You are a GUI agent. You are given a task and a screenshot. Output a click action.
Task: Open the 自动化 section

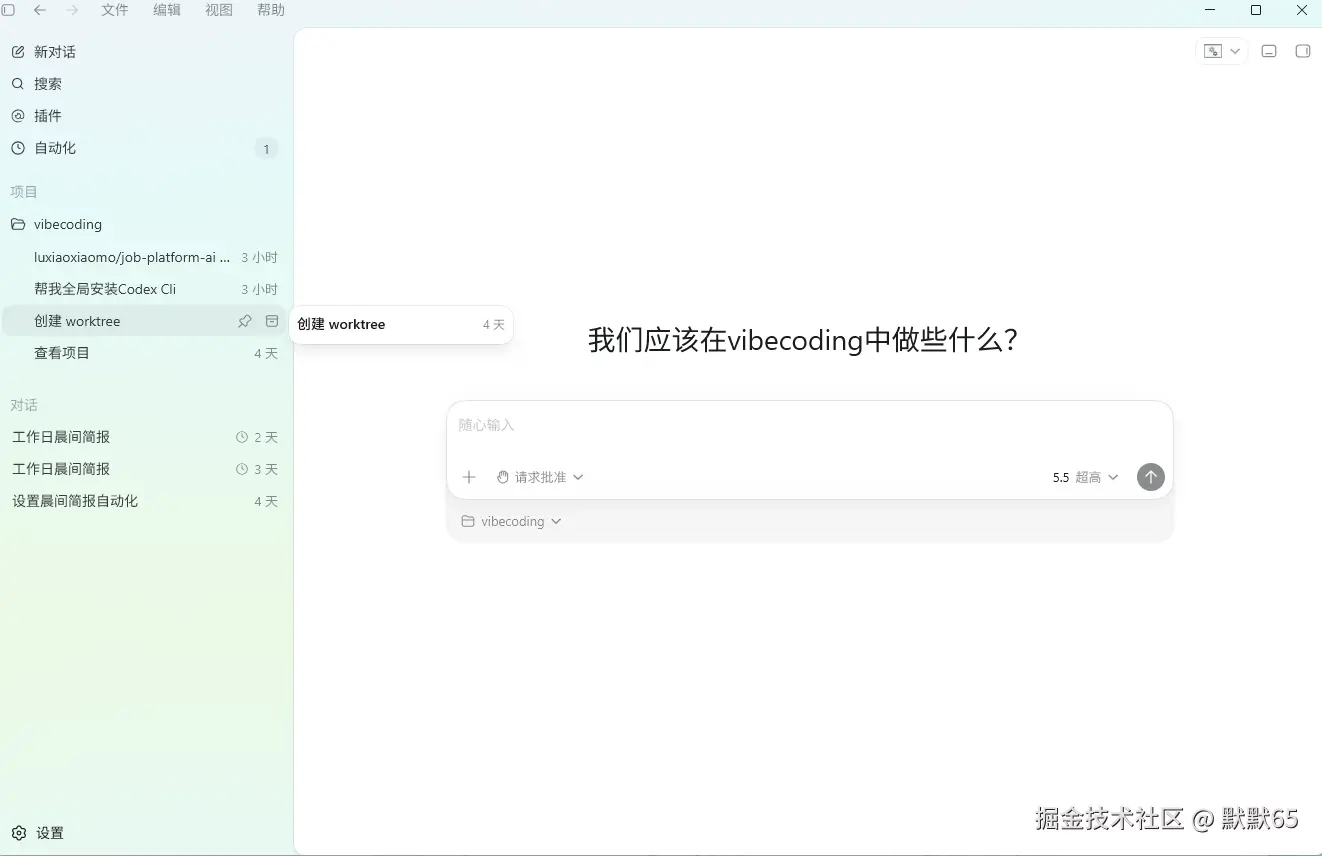pyautogui.click(x=145, y=148)
